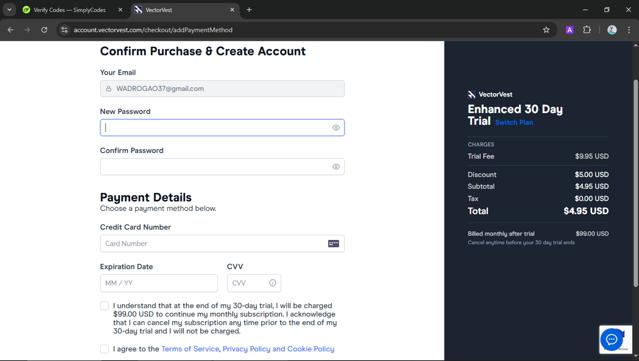Open Terms of Service link
The height and width of the screenshot is (361, 639).
coord(190,349)
